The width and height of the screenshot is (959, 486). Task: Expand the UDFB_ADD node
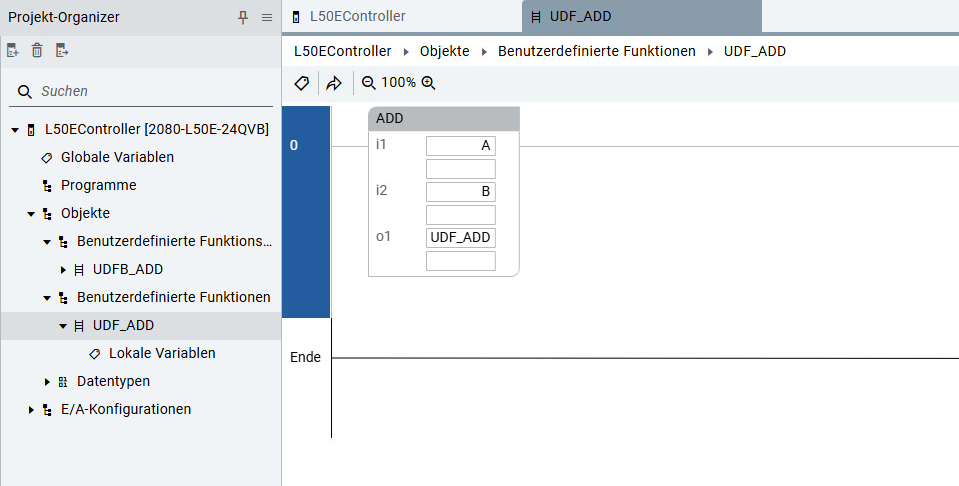click(x=63, y=270)
